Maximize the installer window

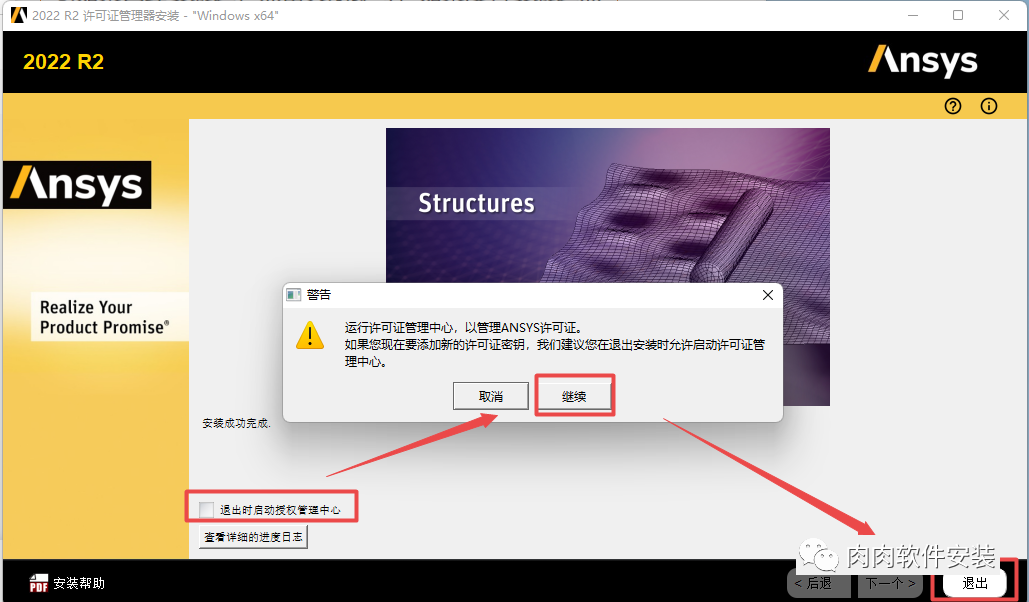point(958,15)
